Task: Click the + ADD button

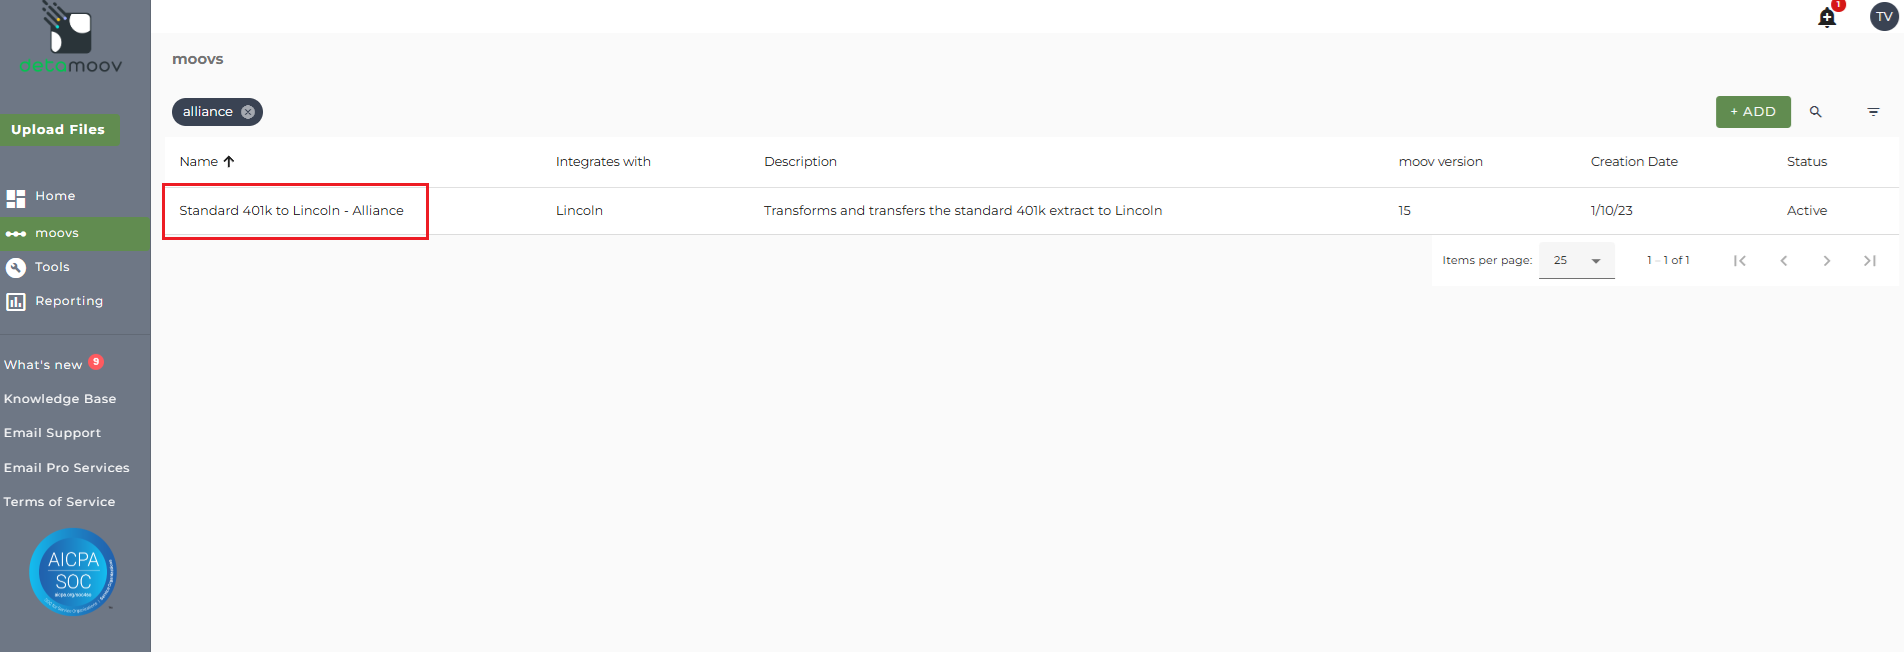Action: [1753, 112]
